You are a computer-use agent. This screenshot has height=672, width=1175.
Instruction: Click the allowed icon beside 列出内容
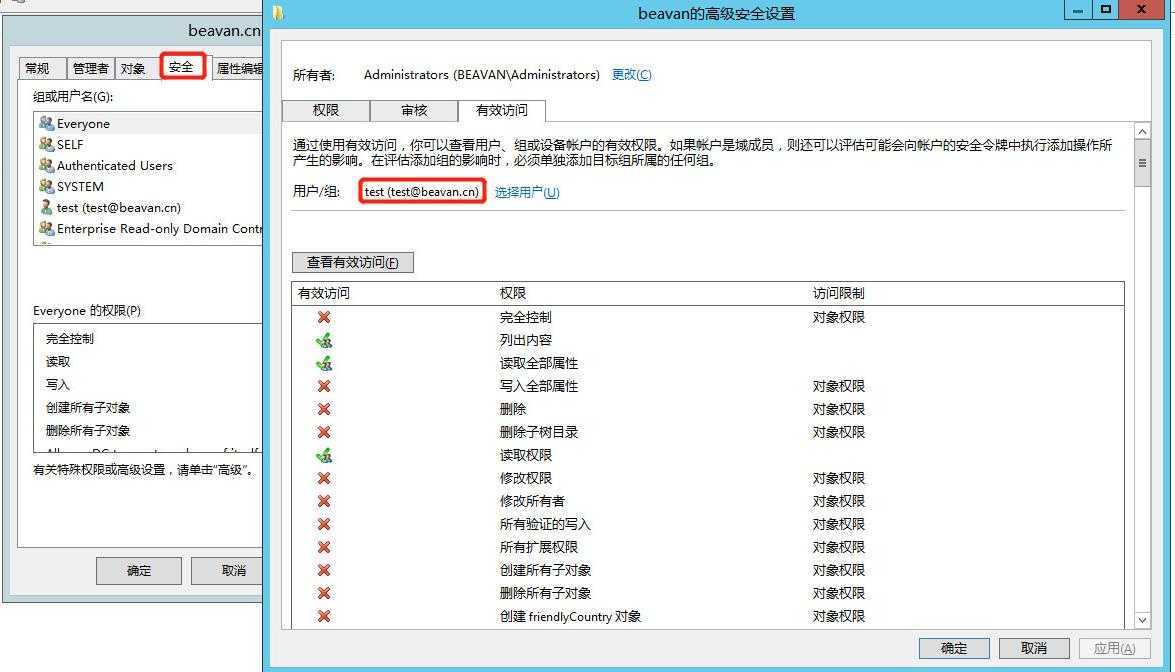point(324,340)
